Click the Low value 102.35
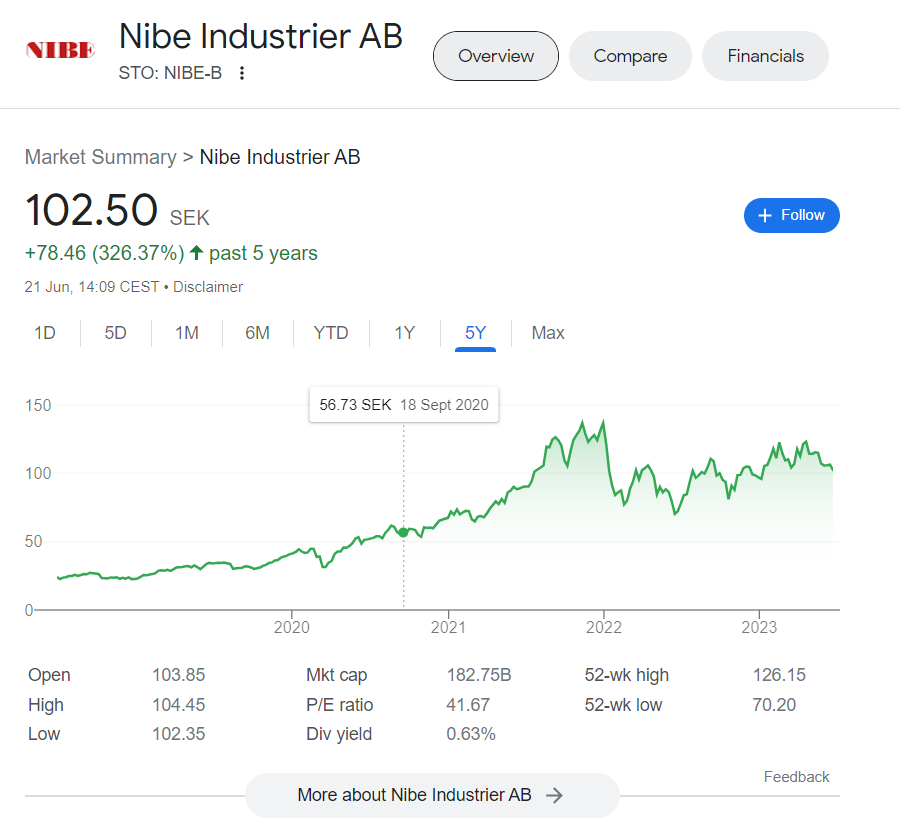Screen dimensions: 900x837 [179, 734]
